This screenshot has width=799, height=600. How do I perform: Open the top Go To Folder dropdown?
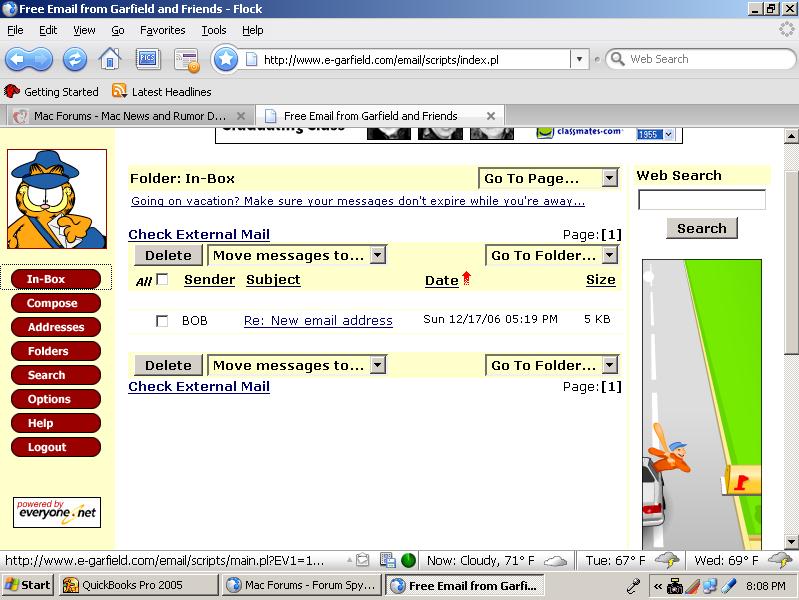click(x=552, y=255)
